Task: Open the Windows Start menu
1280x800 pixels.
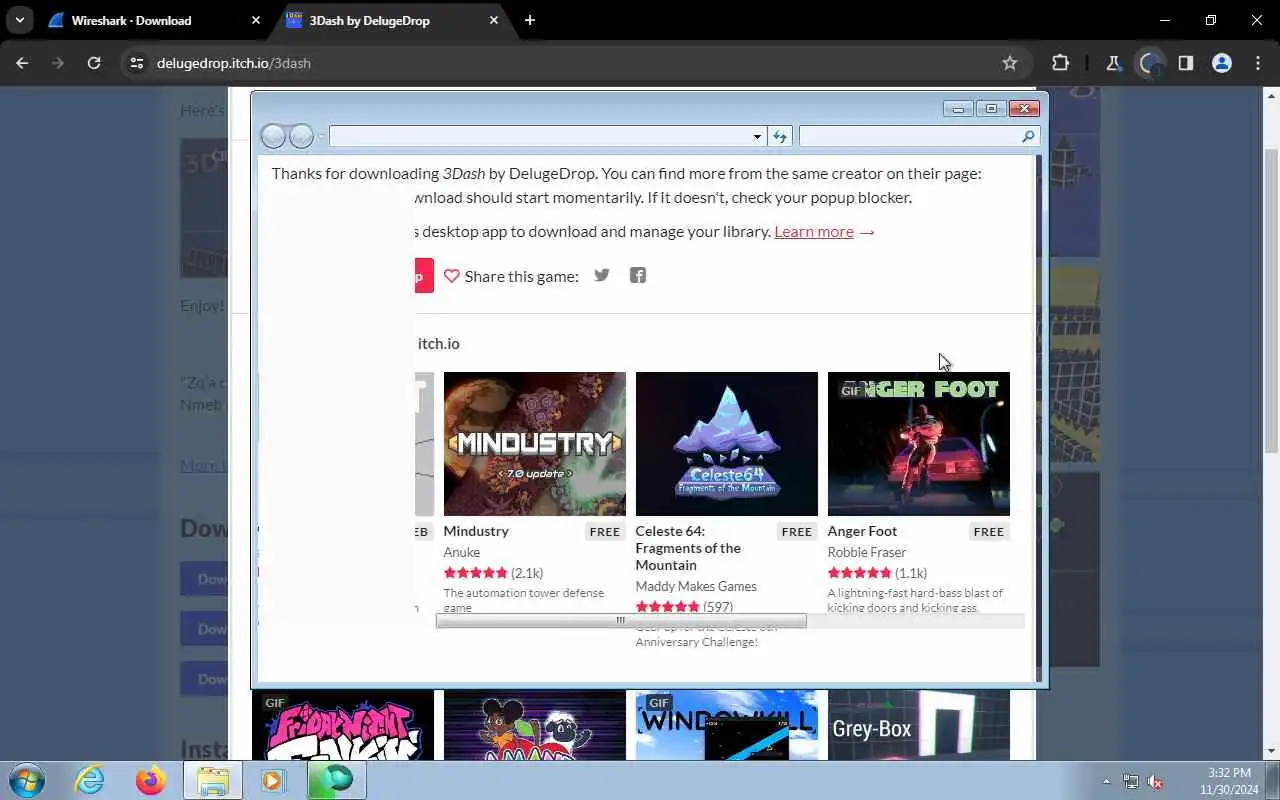Action: [26, 780]
